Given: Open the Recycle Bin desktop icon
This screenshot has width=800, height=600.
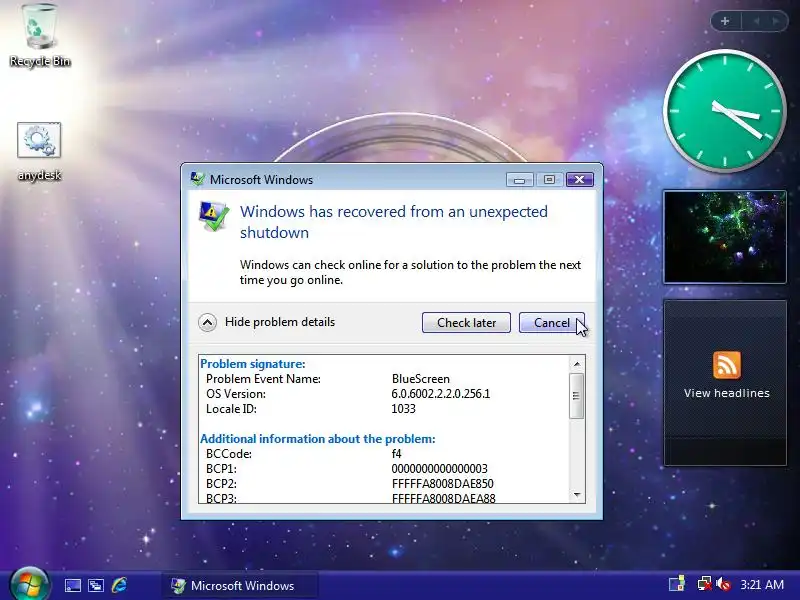Looking at the screenshot, I should tap(39, 36).
